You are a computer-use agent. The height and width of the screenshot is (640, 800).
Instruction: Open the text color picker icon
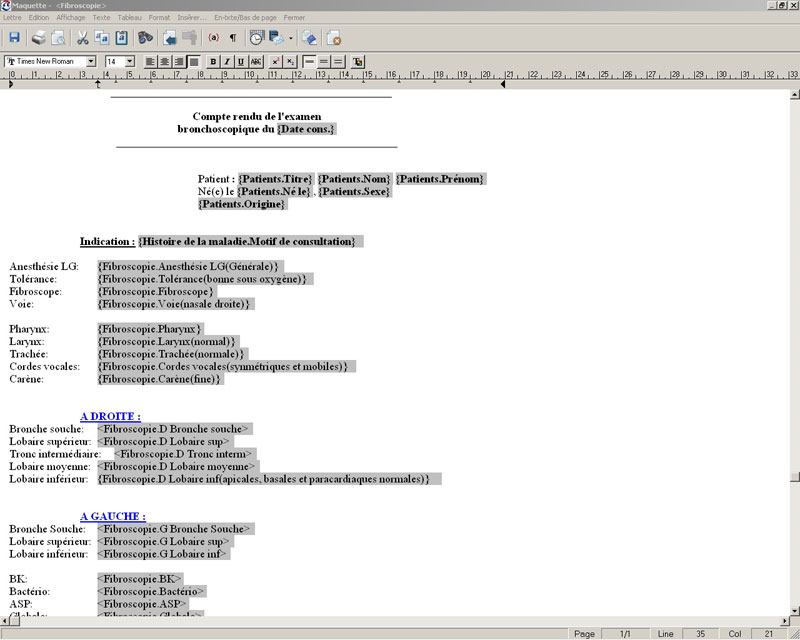pyautogui.click(x=358, y=62)
